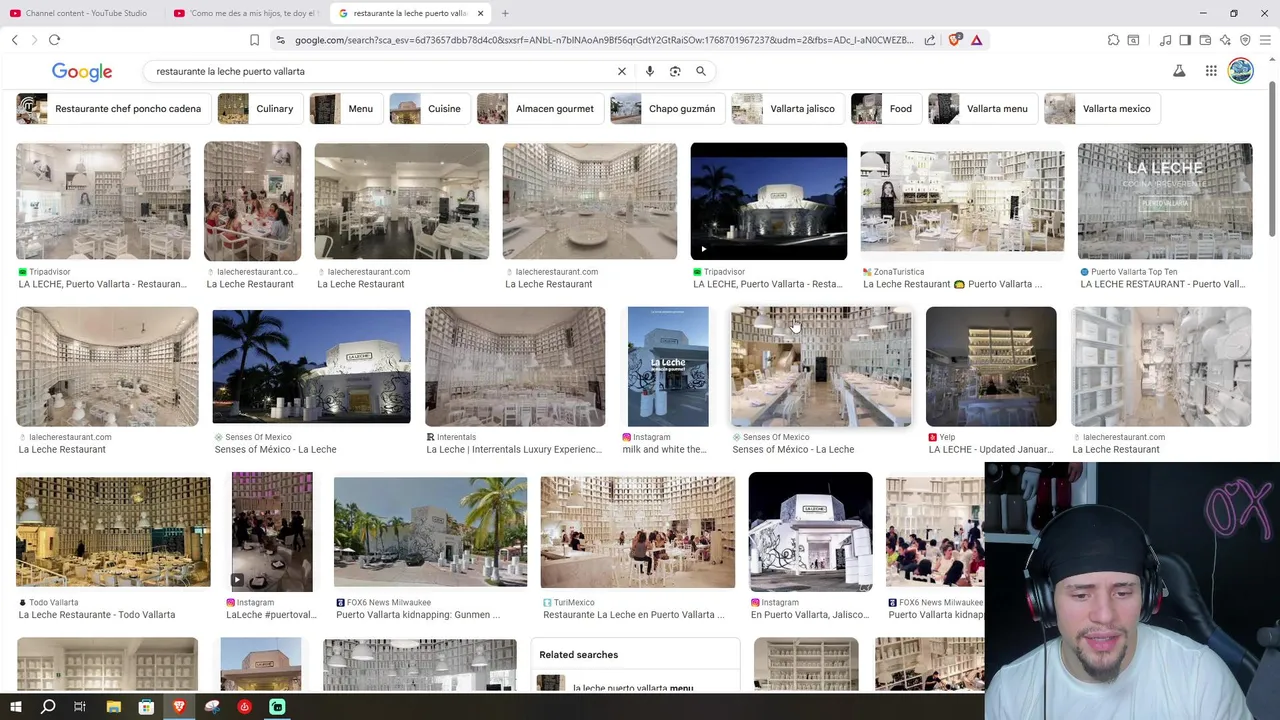Screen dimensions: 1280x720
Task: Open the share icon in address bar
Action: (x=930, y=40)
